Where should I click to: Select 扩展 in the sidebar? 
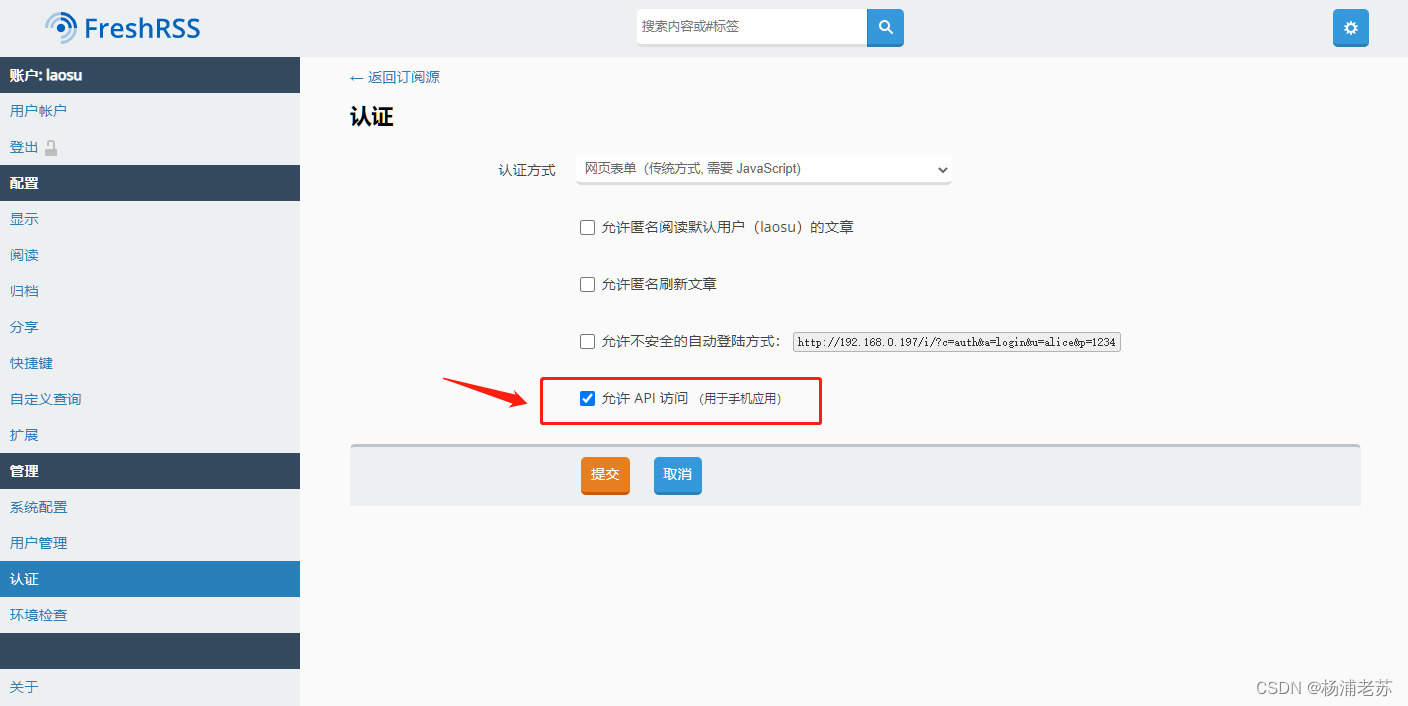point(24,434)
